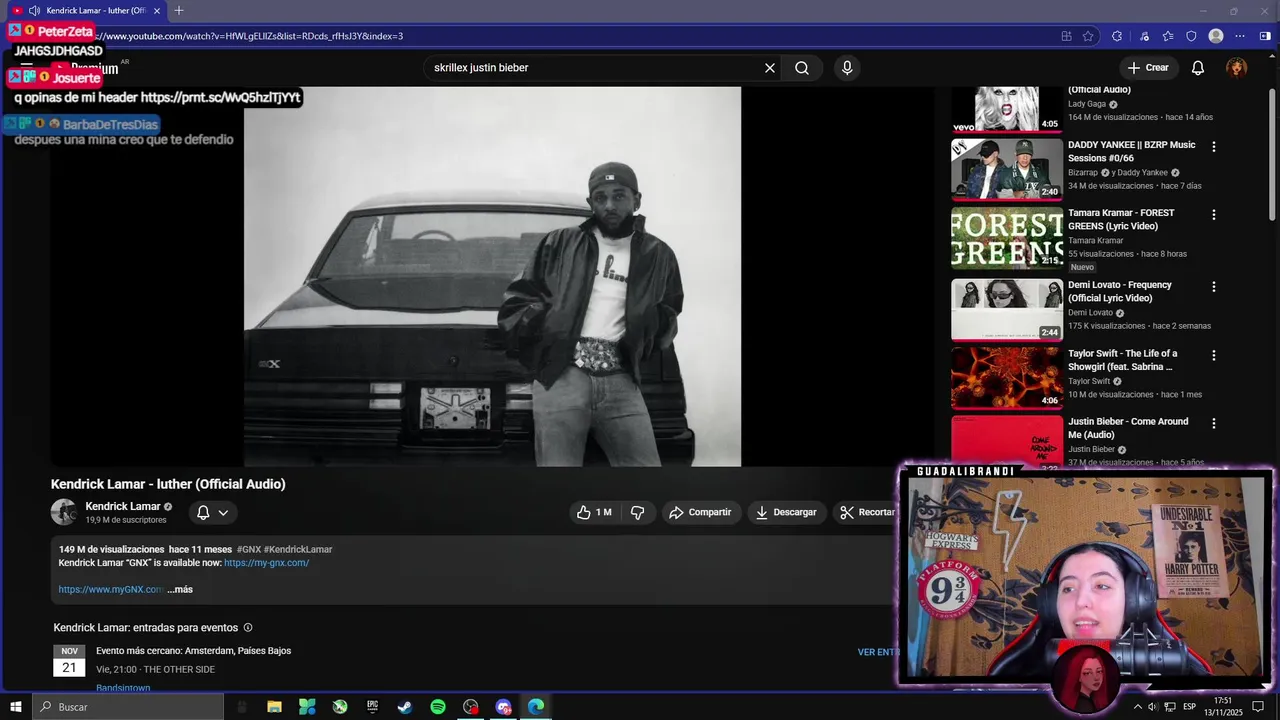Select the Kendrick Lamar - luther browser tab

click(x=88, y=11)
